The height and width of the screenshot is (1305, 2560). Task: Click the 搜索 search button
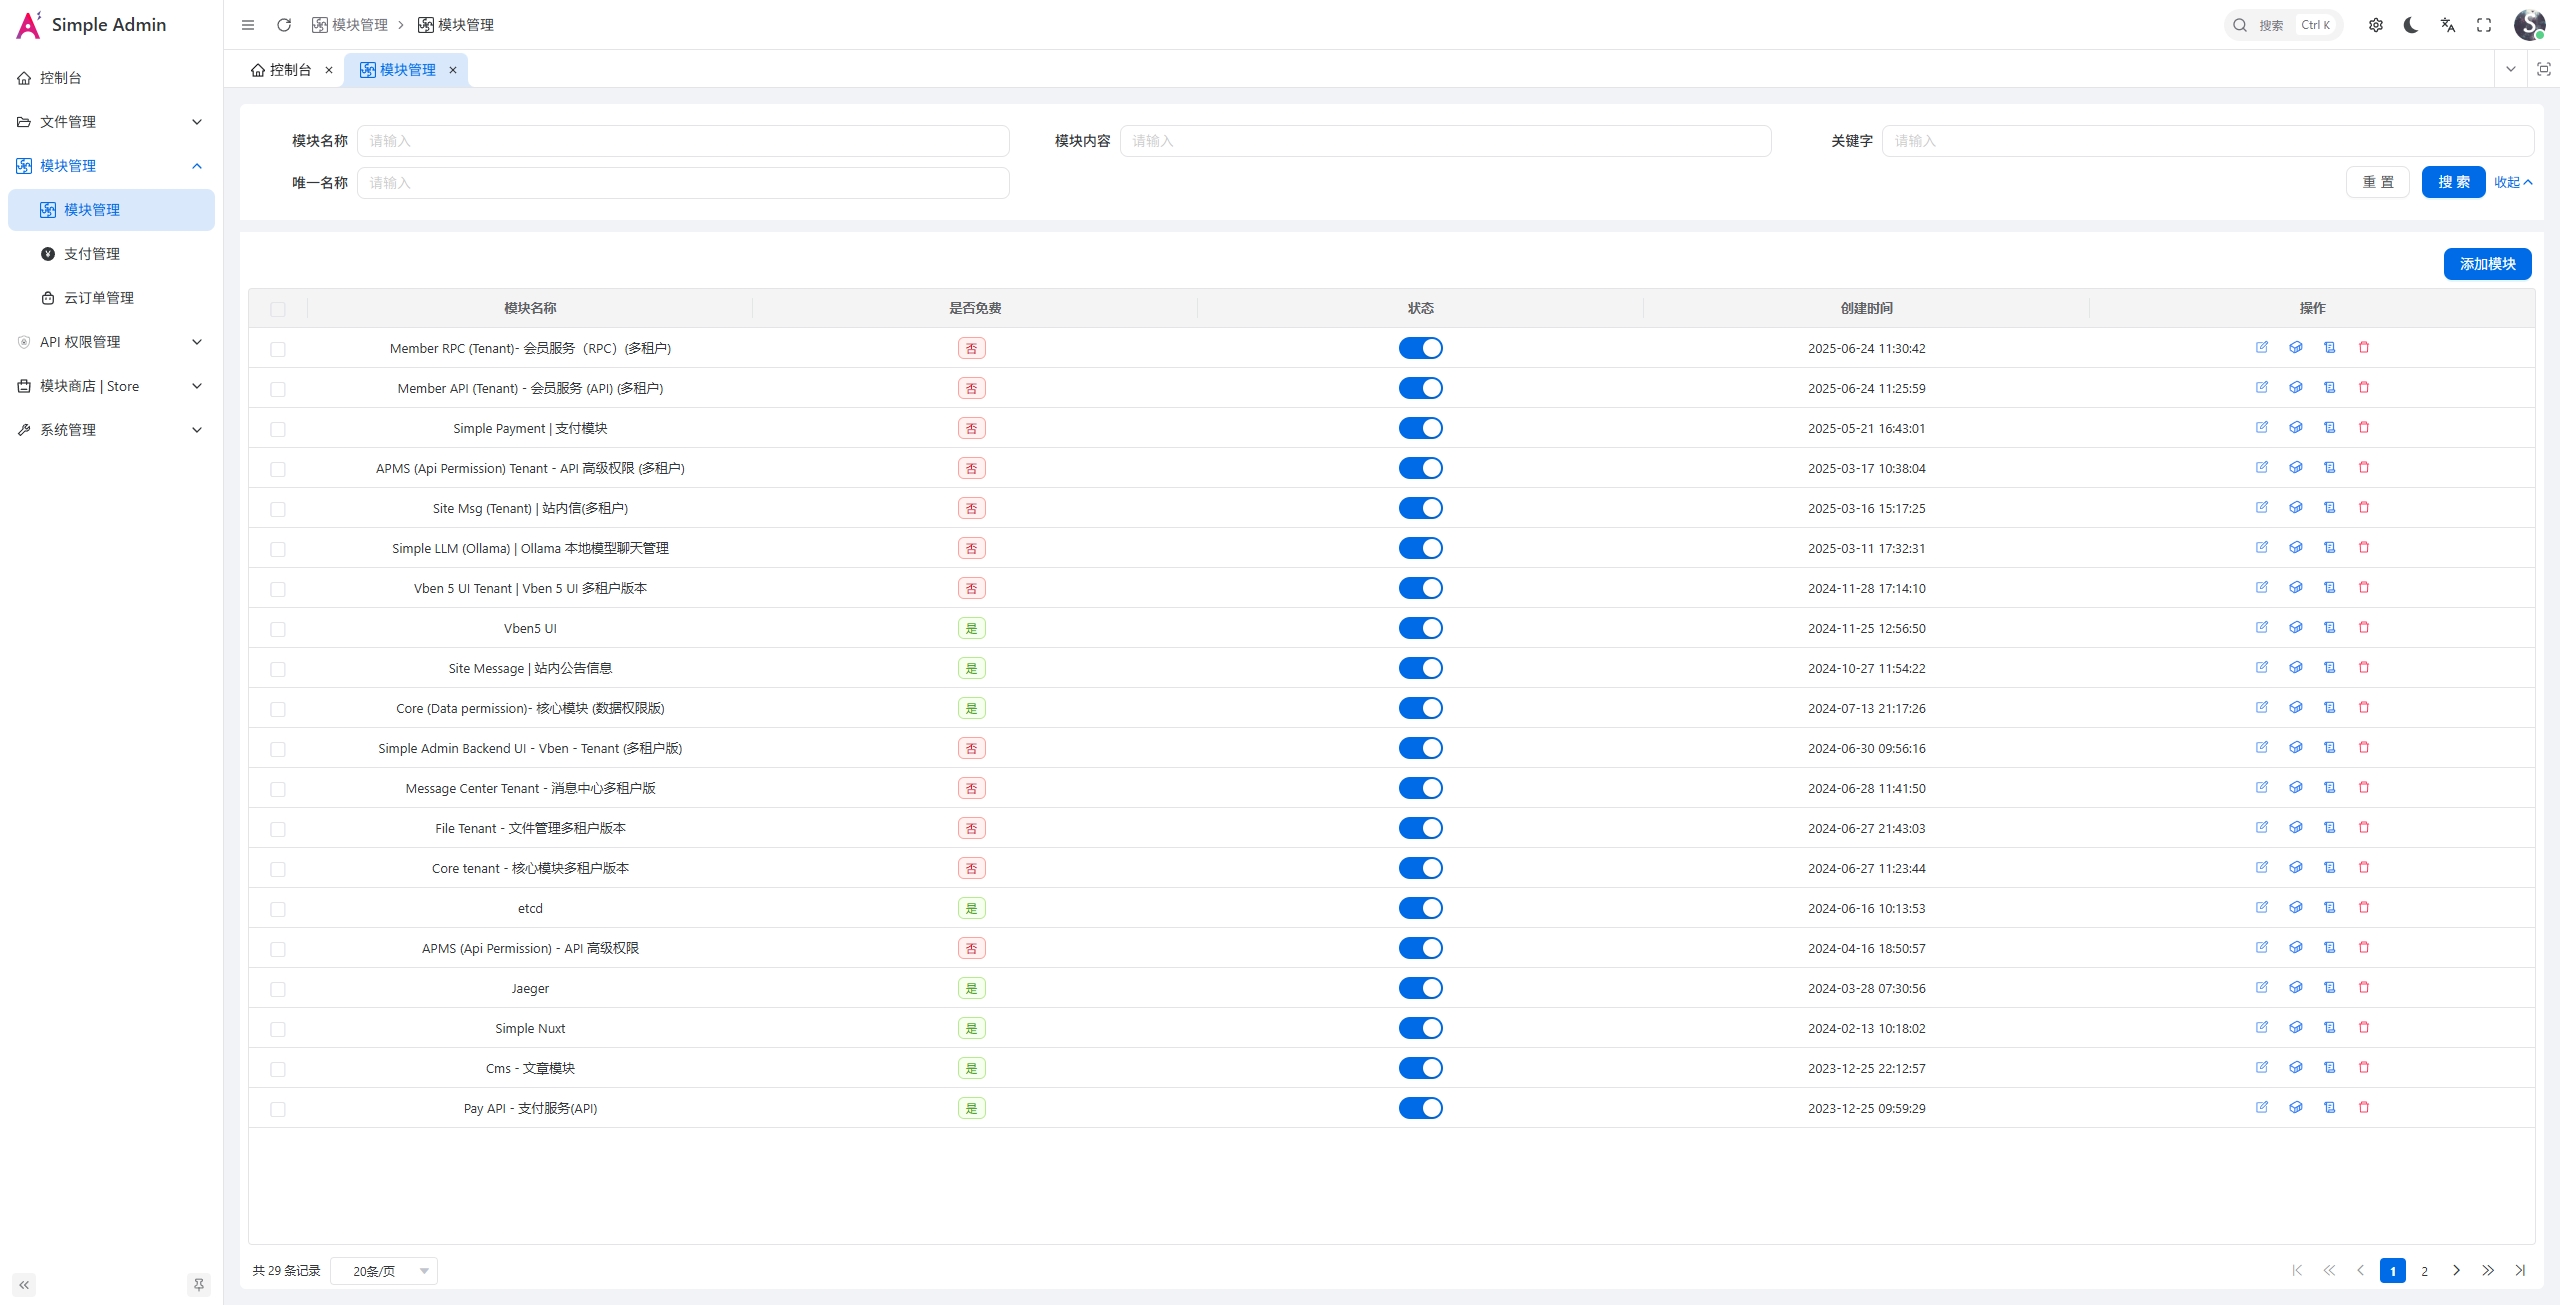[x=2453, y=182]
